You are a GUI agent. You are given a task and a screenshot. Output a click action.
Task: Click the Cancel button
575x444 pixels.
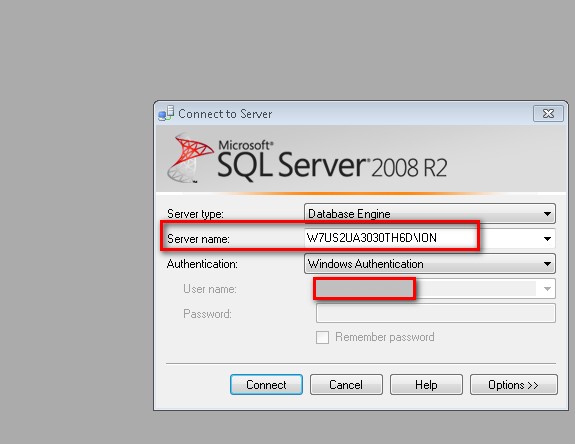[x=346, y=385]
